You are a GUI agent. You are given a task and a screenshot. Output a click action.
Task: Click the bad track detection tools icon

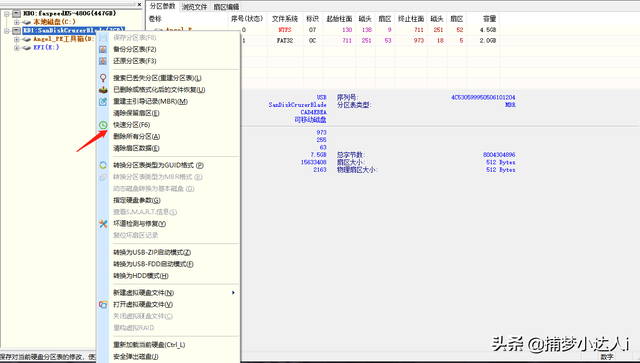pos(103,223)
